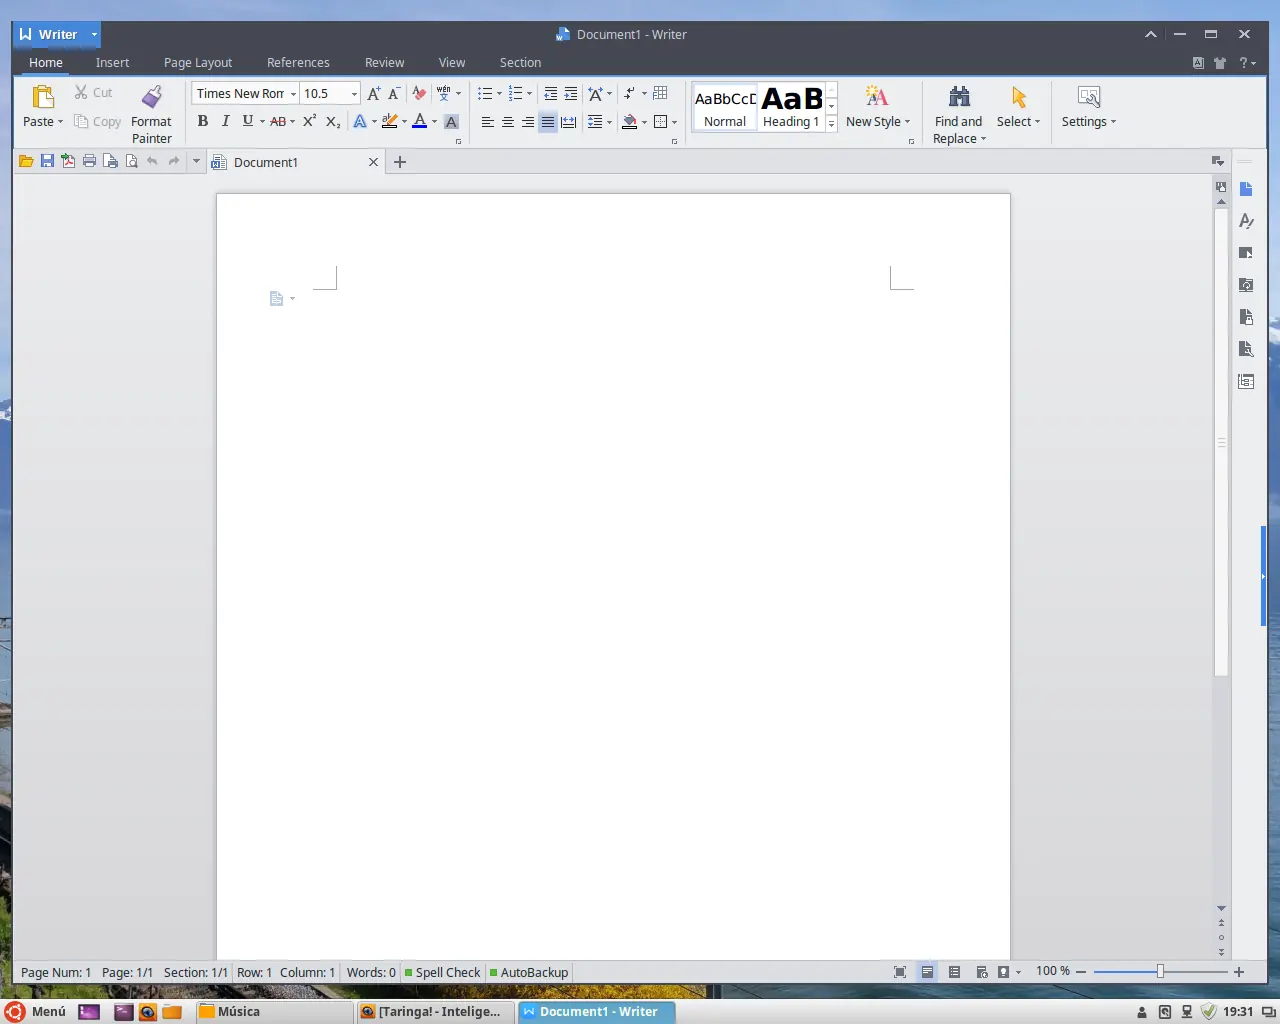Apply character shading icon

coord(452,121)
